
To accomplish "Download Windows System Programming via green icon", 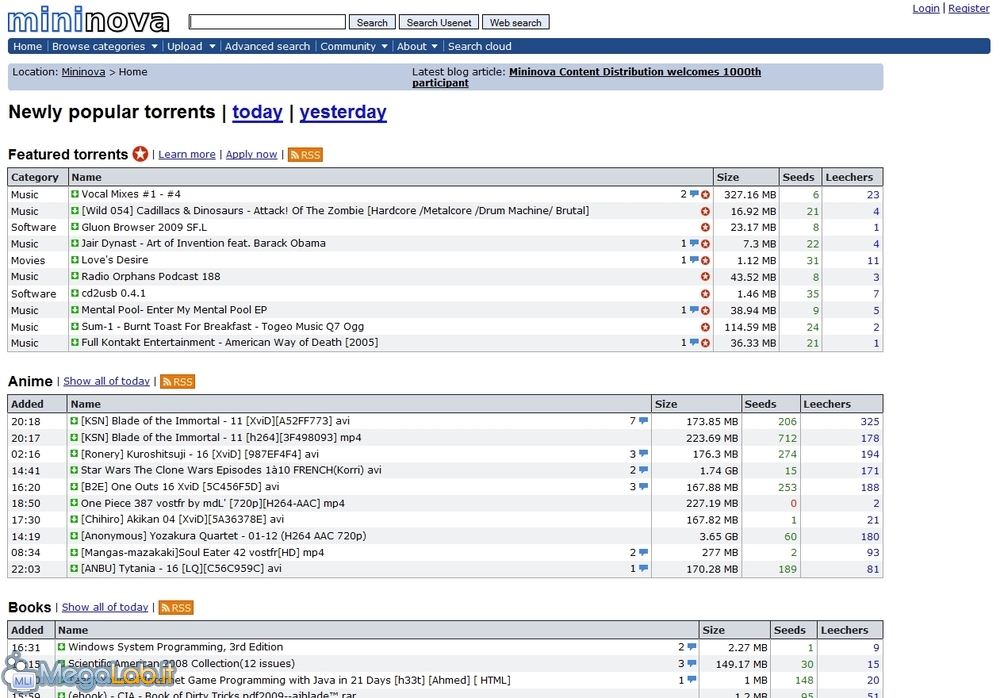I will point(61,646).
